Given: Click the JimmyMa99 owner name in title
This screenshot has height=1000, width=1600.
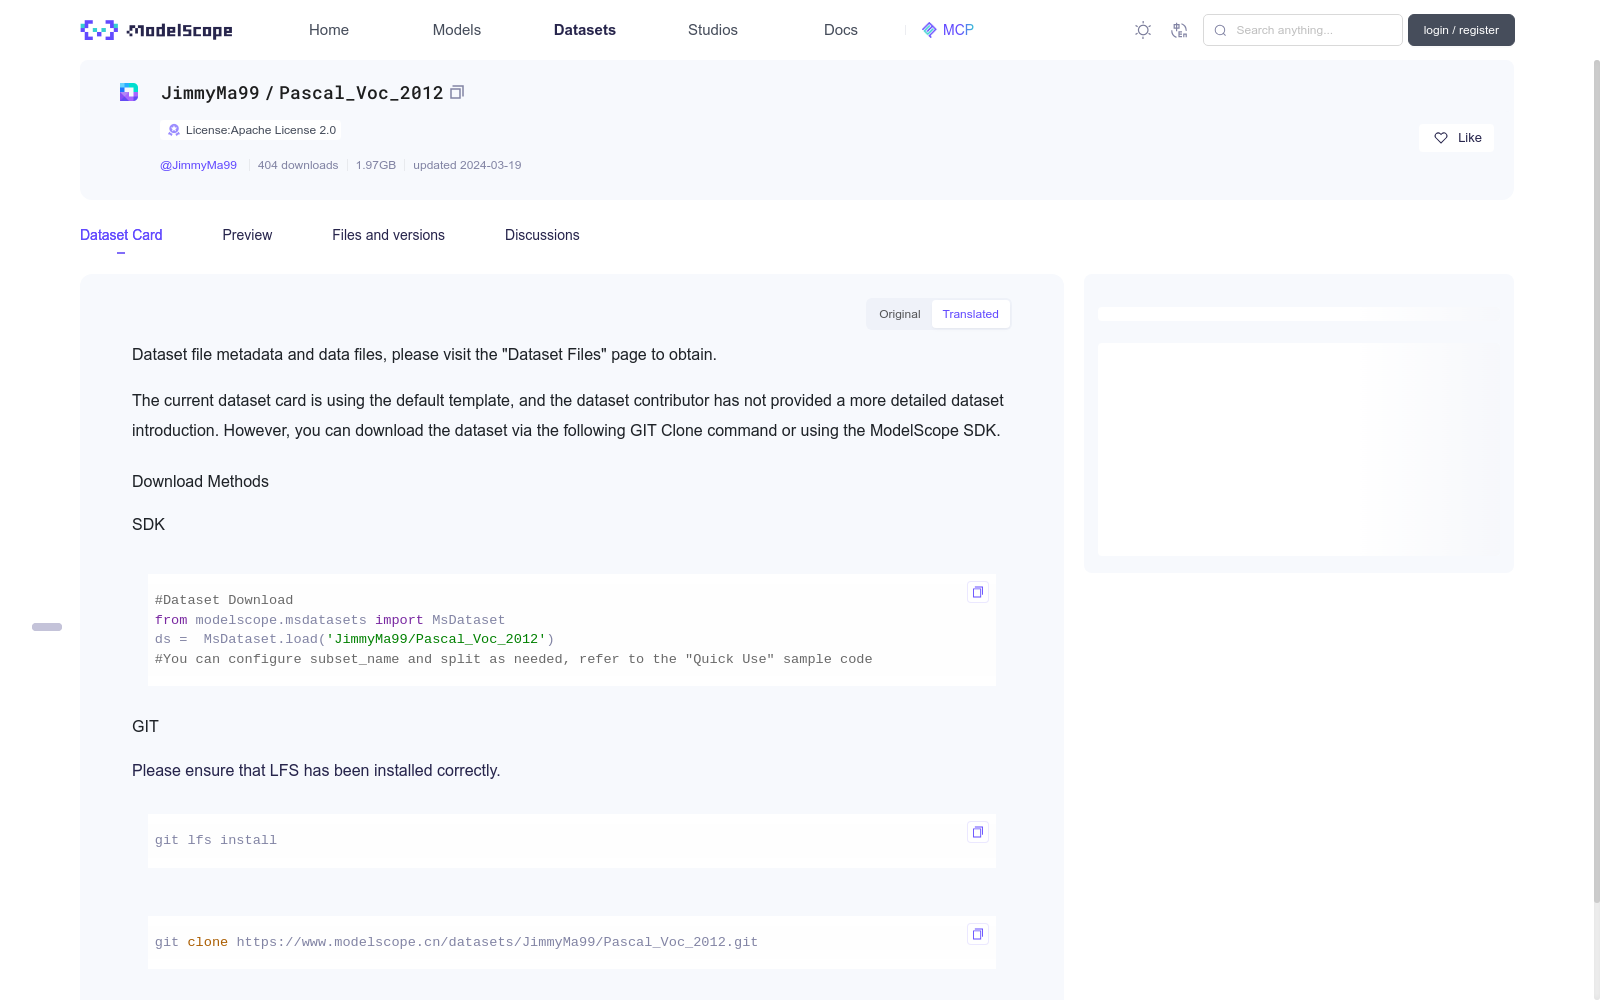Looking at the screenshot, I should (x=210, y=93).
